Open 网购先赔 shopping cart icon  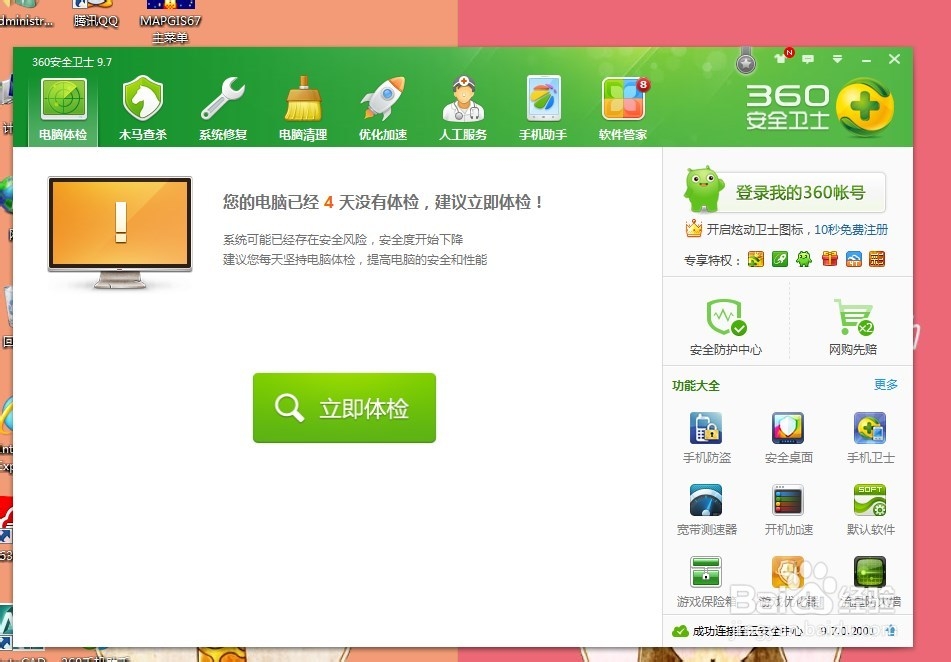point(853,326)
